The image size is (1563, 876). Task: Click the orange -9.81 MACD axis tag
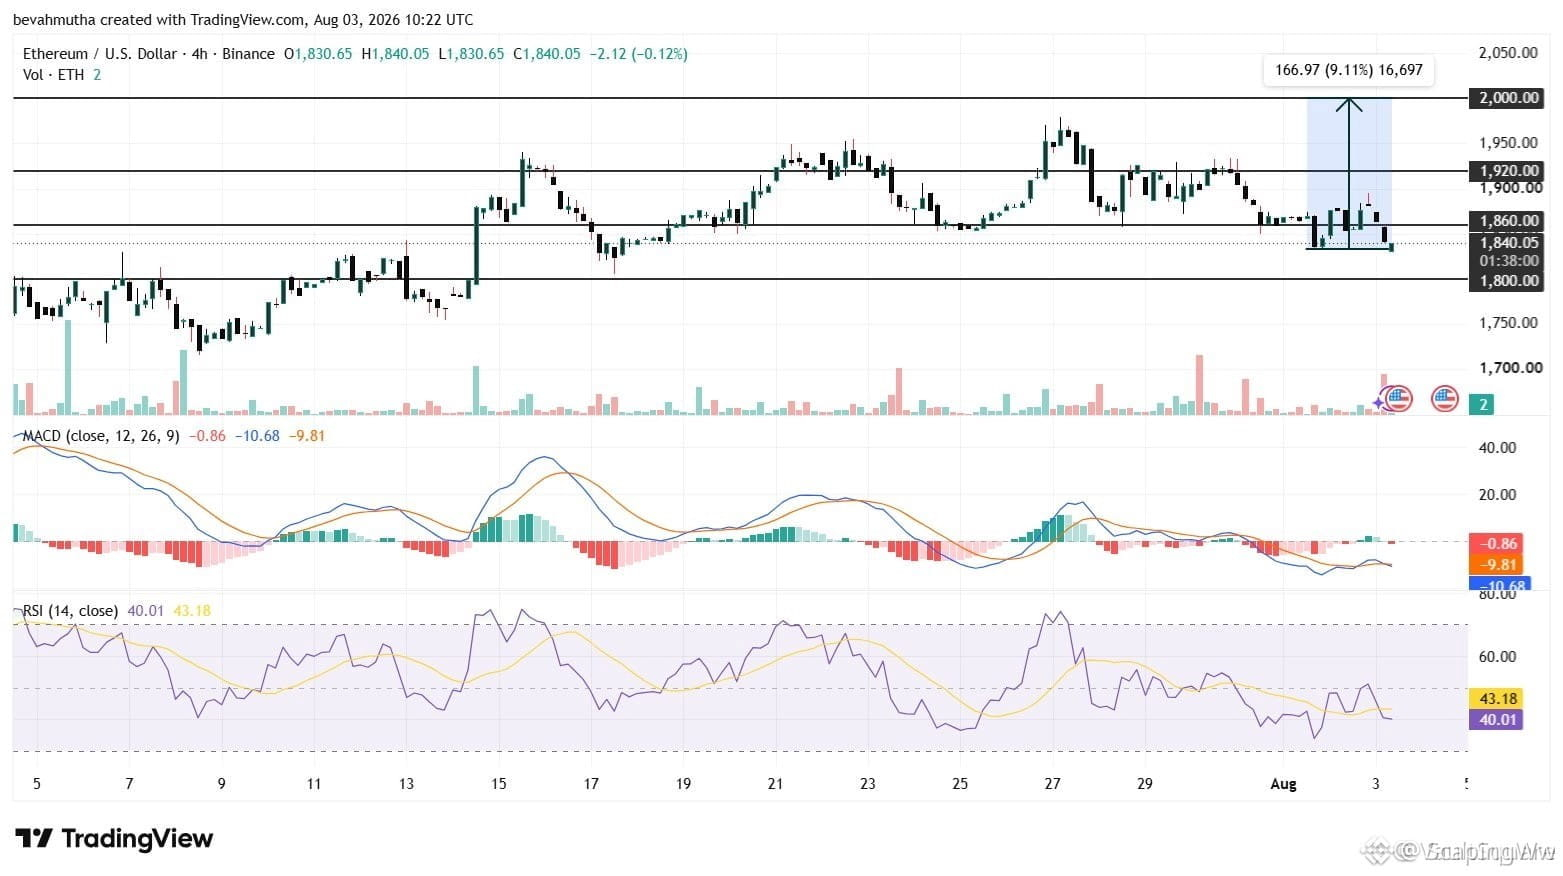(x=1497, y=564)
